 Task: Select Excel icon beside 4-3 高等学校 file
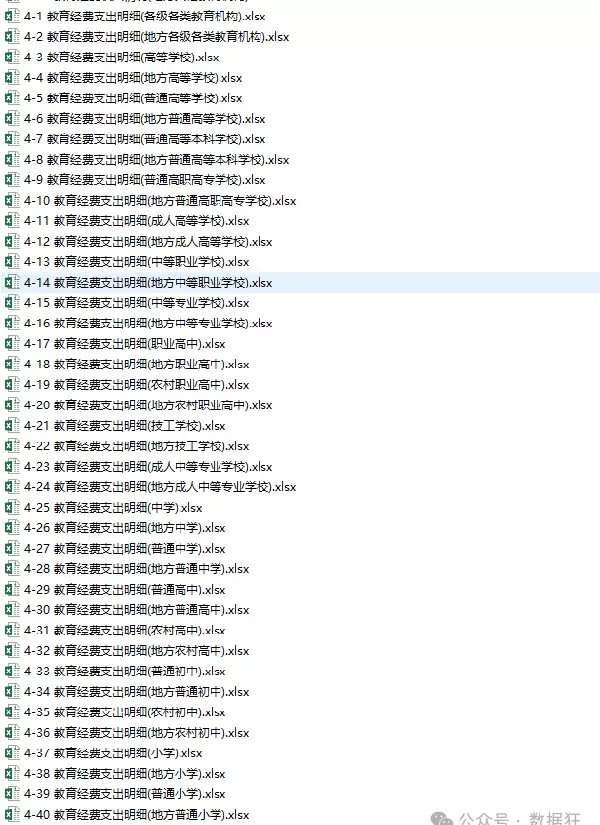(x=12, y=57)
